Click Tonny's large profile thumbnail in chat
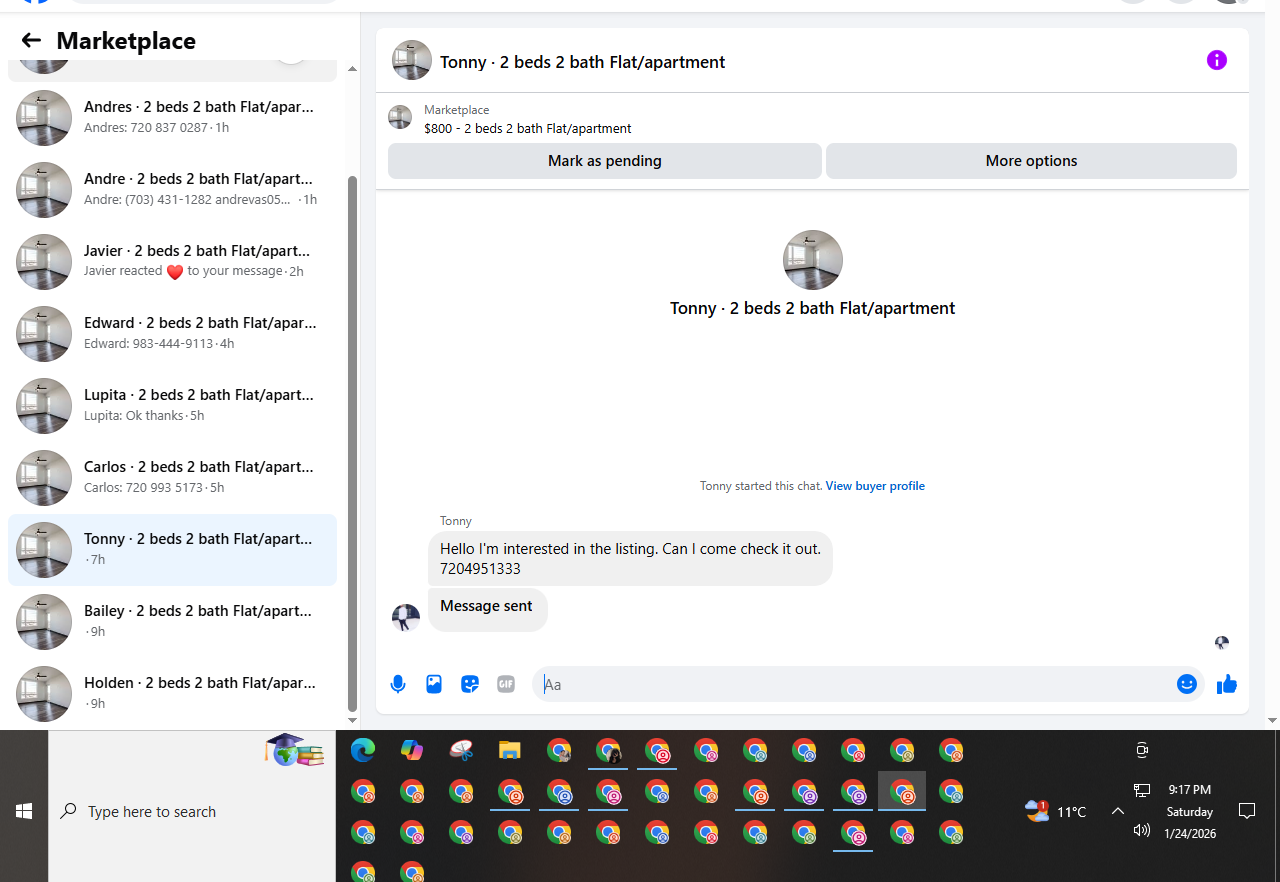Viewport: 1280px width, 882px height. tap(812, 260)
